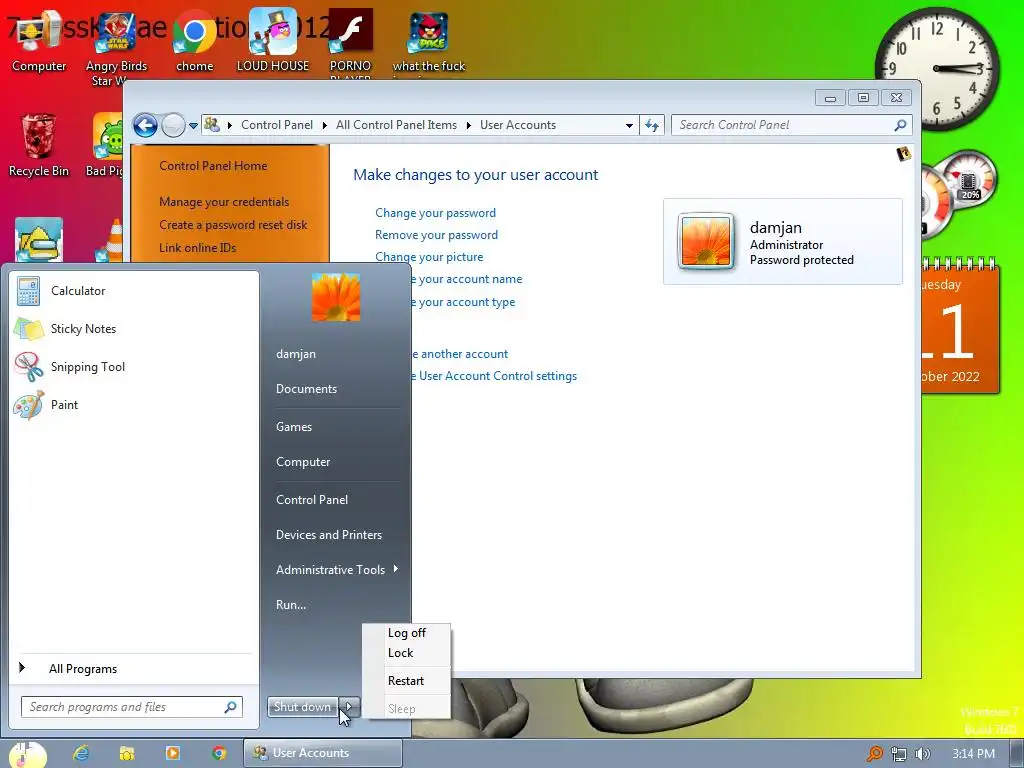The width and height of the screenshot is (1024, 768).
Task: Select the Bad Piggies desktop icon
Action: [107, 145]
